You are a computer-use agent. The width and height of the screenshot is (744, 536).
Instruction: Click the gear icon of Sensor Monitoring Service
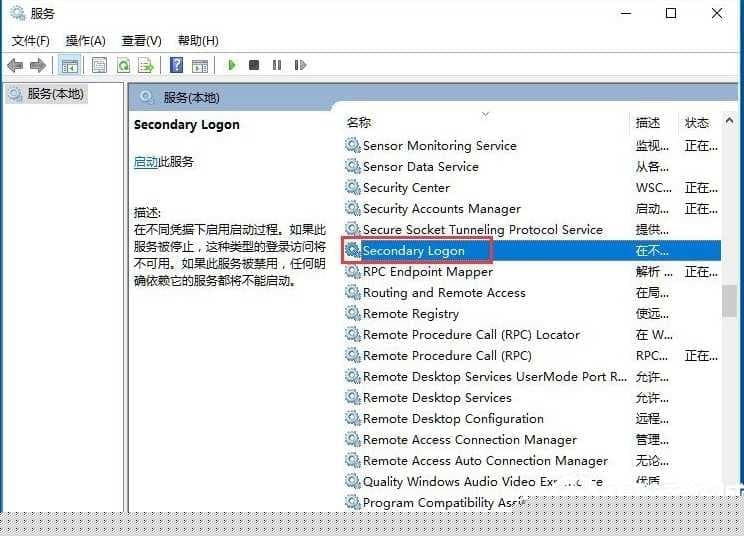(x=353, y=145)
